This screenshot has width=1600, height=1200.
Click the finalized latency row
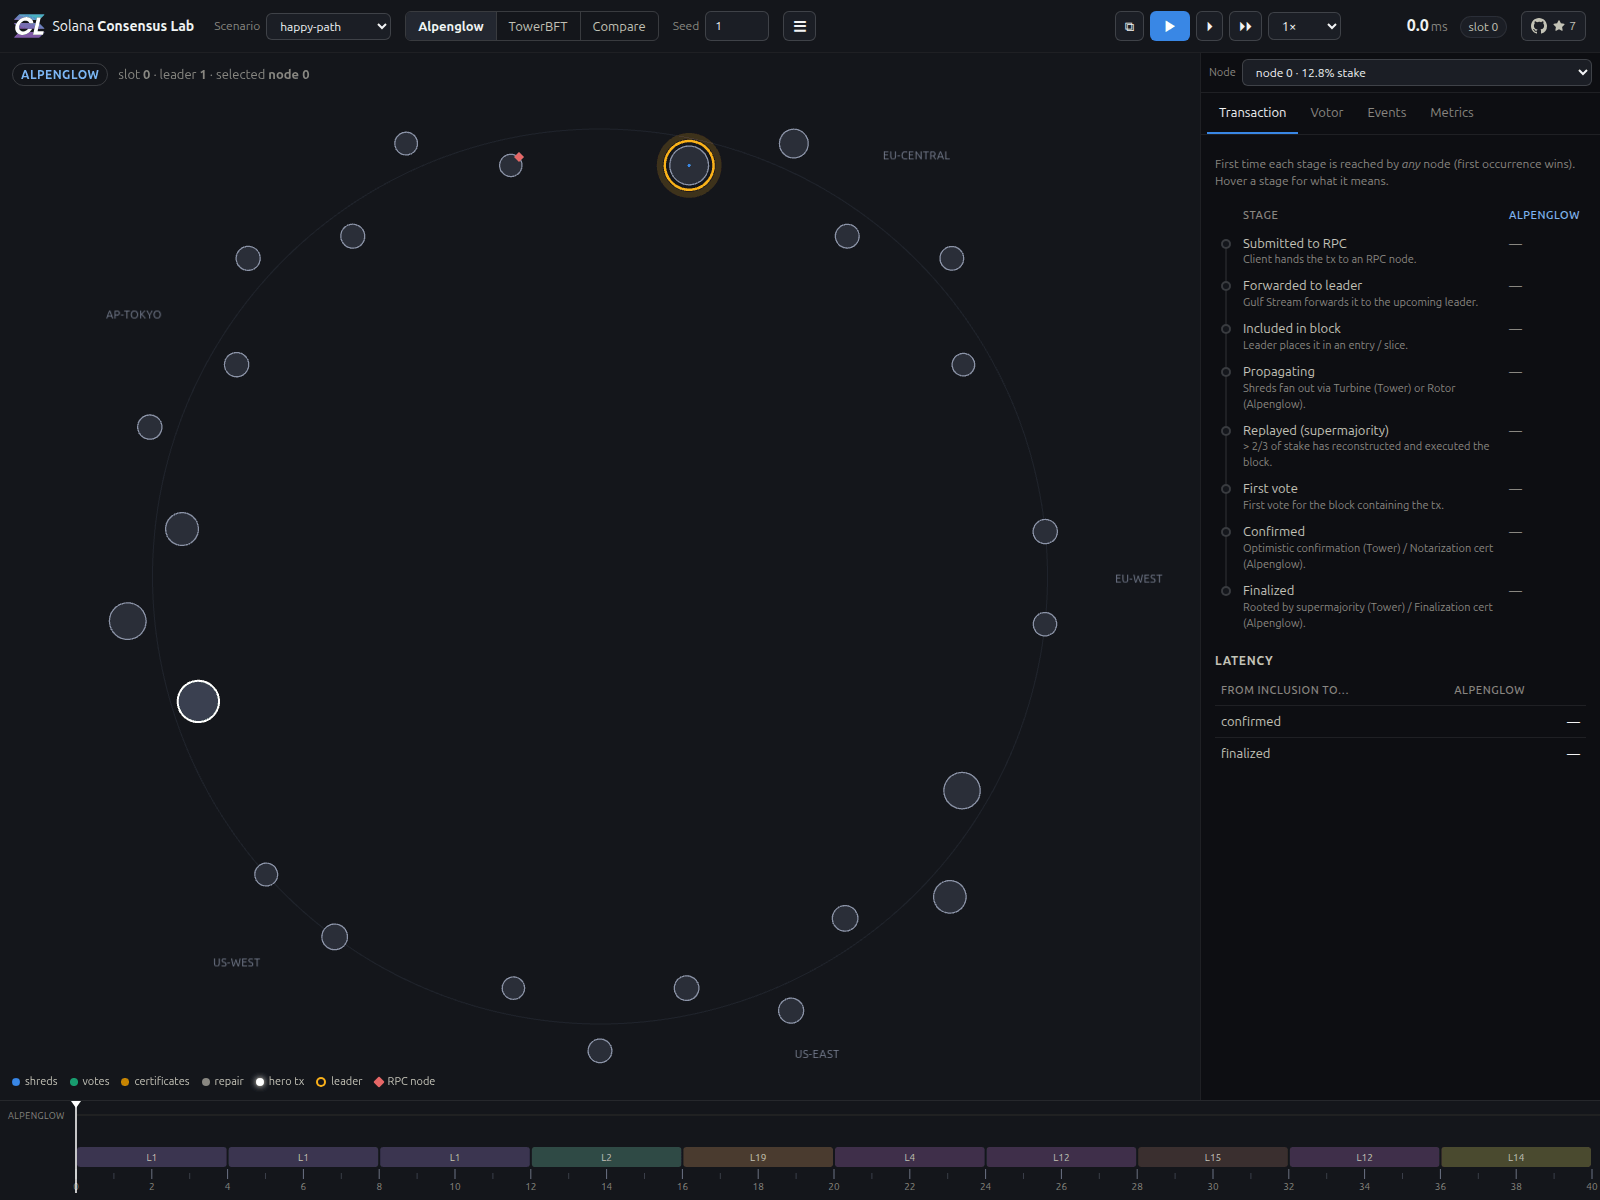1400,753
